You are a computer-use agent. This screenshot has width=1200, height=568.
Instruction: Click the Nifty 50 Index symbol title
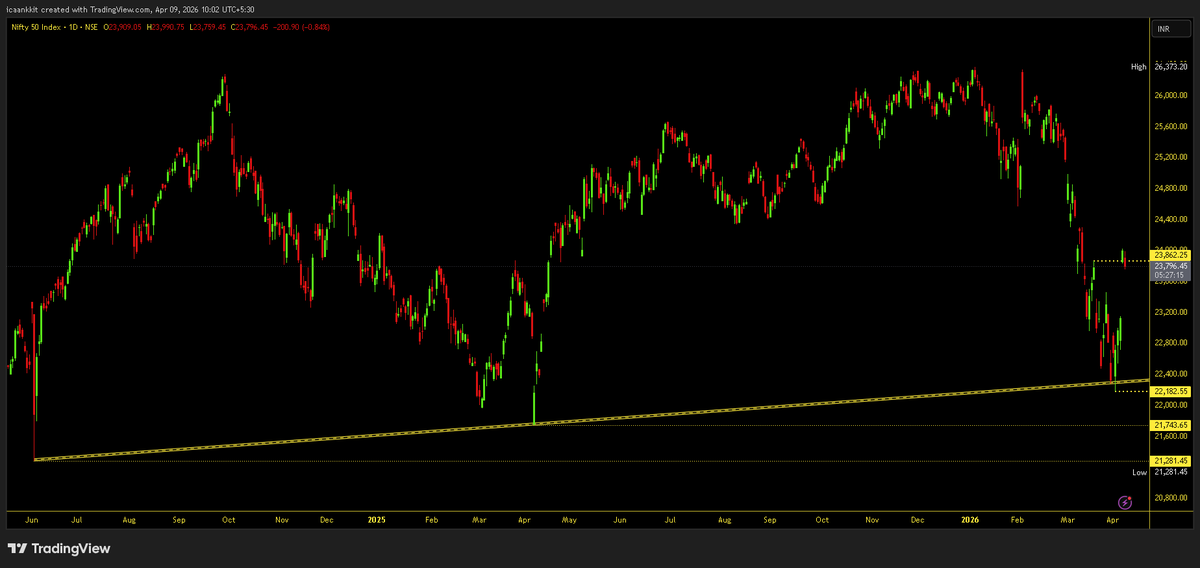tap(34, 26)
